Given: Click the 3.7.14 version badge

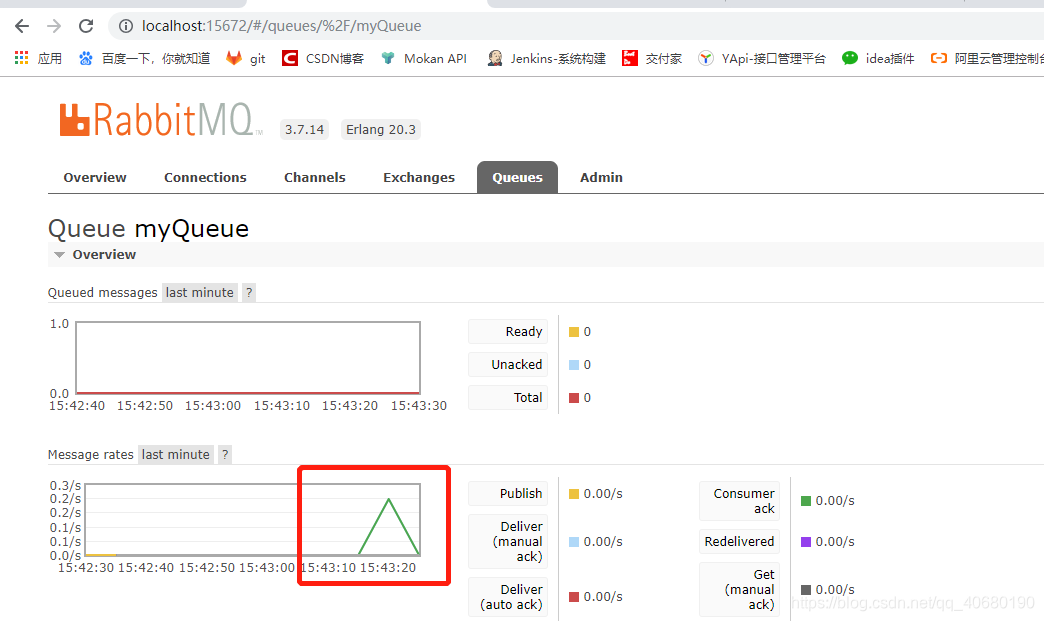Looking at the screenshot, I should click(305, 129).
